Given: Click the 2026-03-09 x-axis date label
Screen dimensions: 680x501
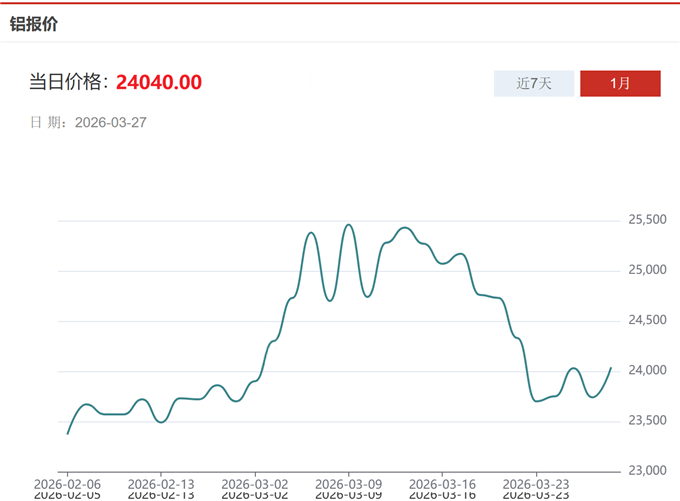Looking at the screenshot, I should tap(348, 483).
